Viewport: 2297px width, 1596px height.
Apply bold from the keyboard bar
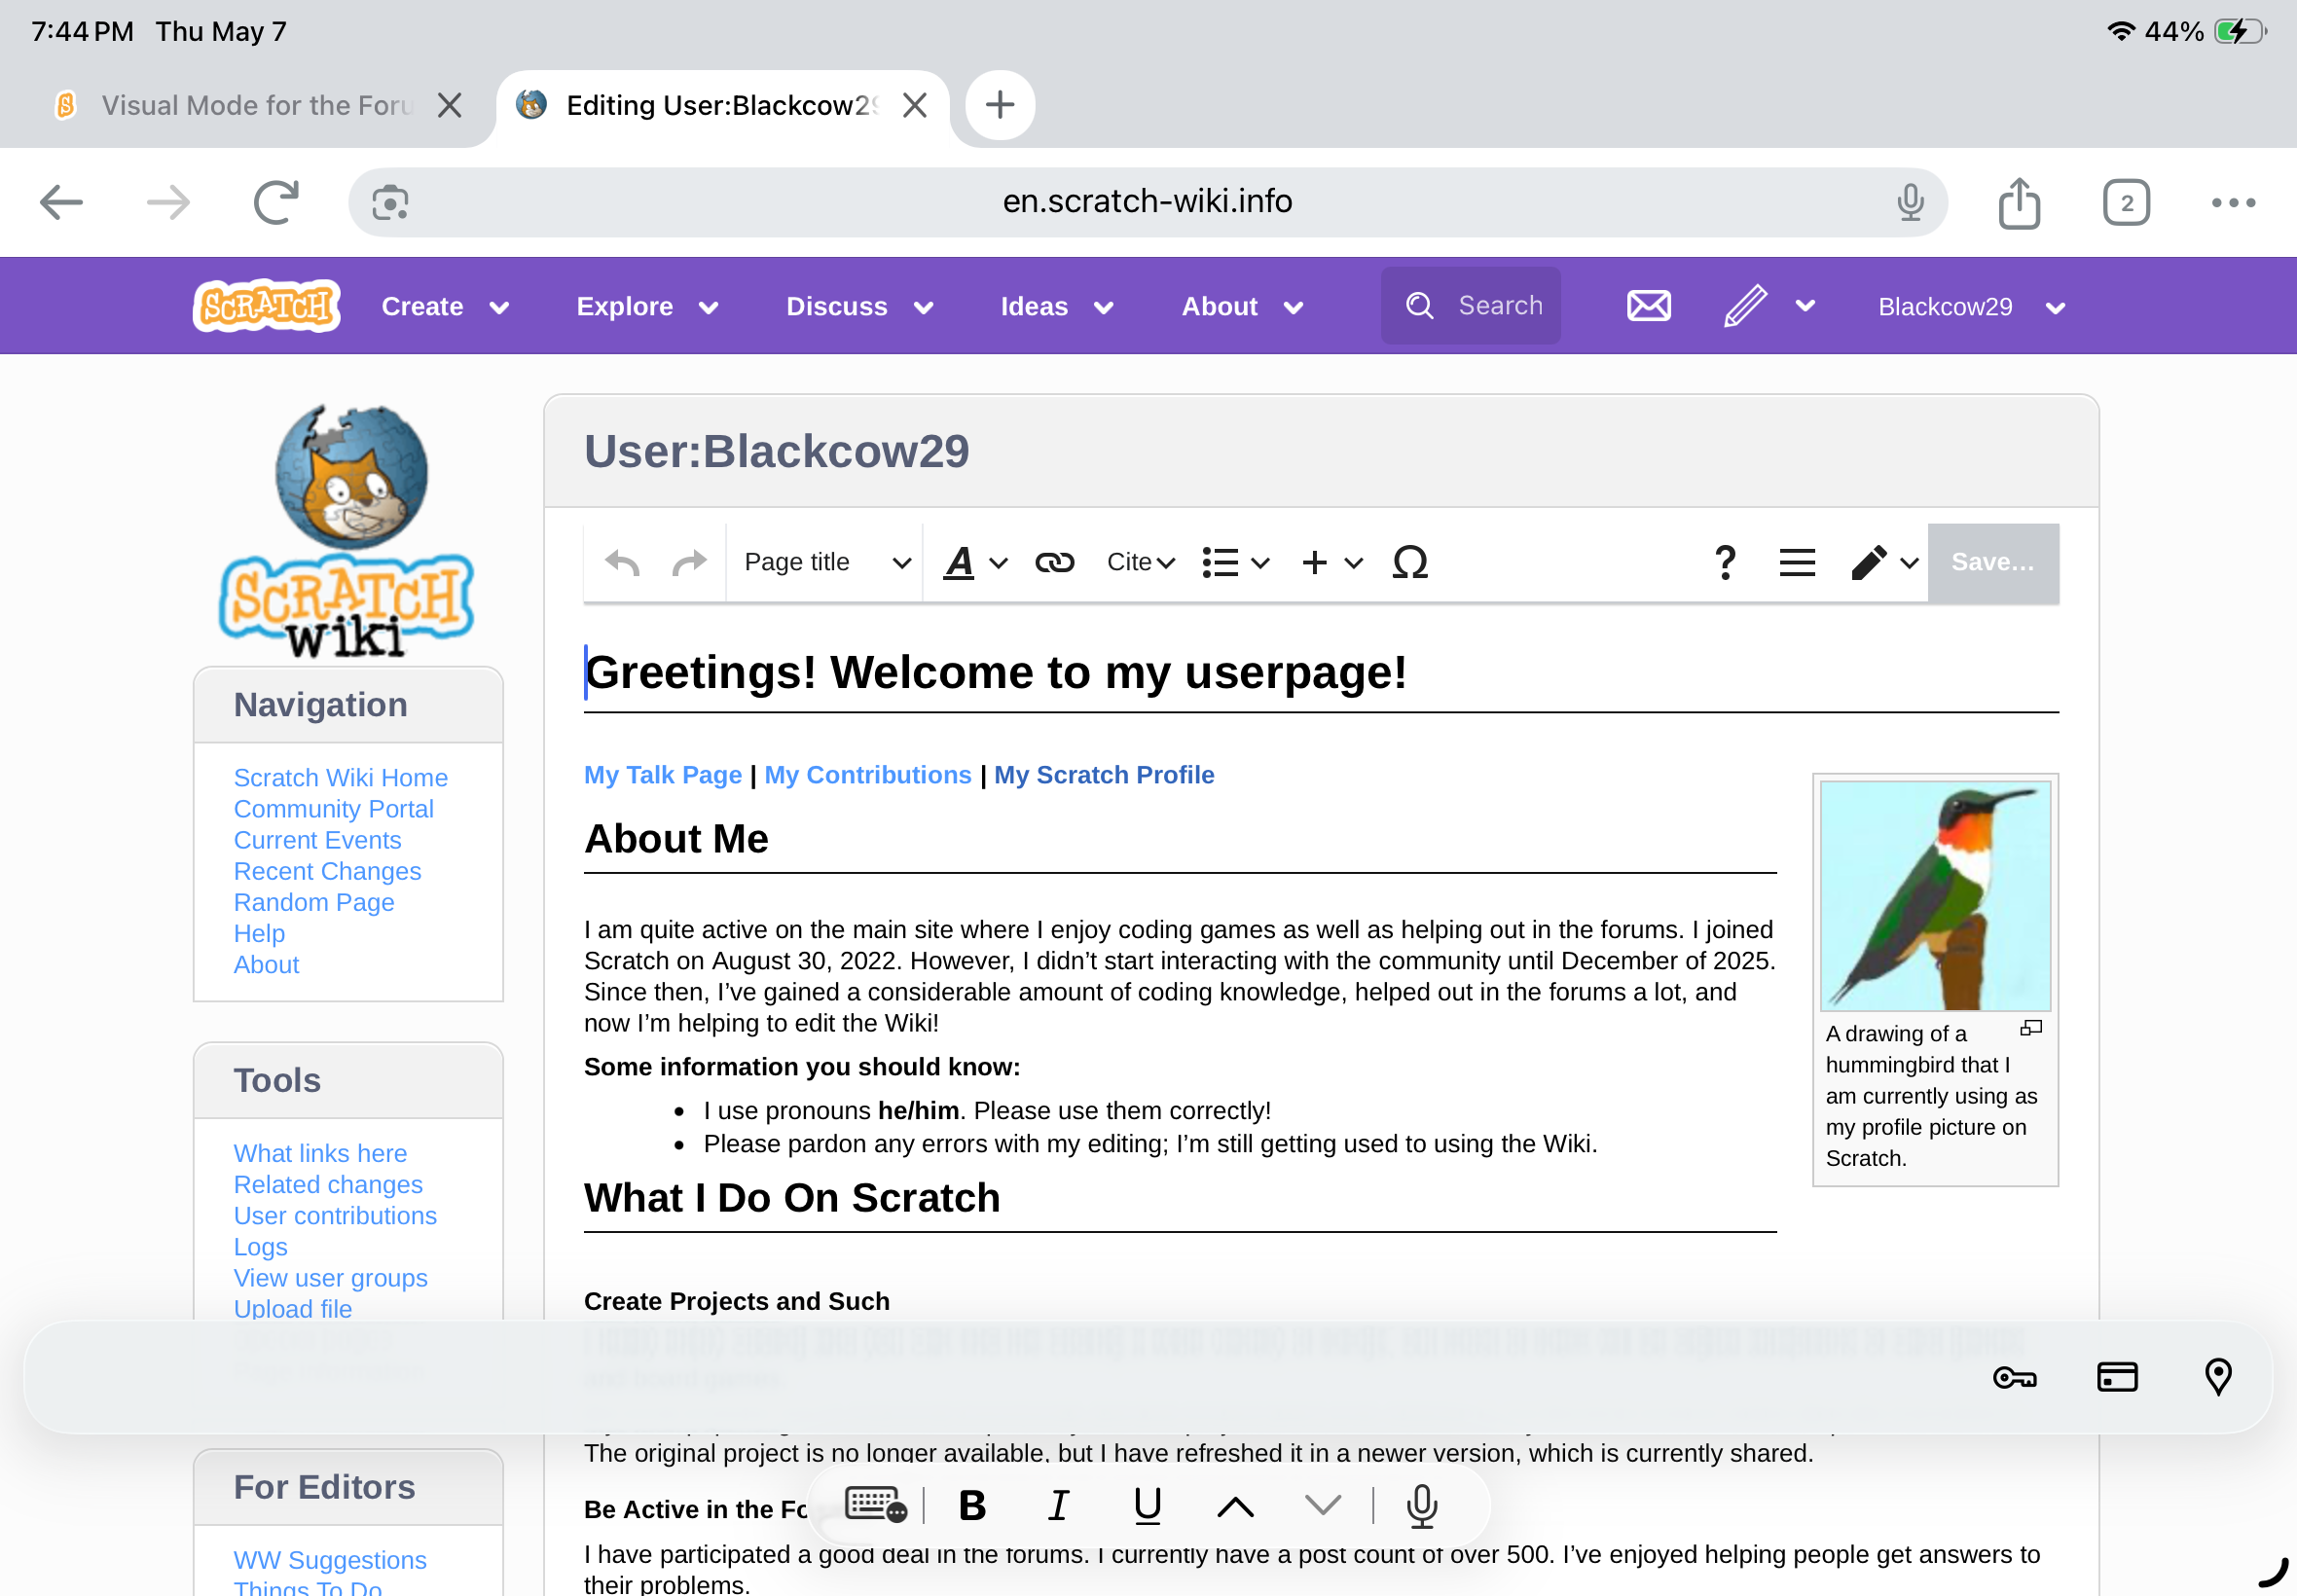point(972,1505)
